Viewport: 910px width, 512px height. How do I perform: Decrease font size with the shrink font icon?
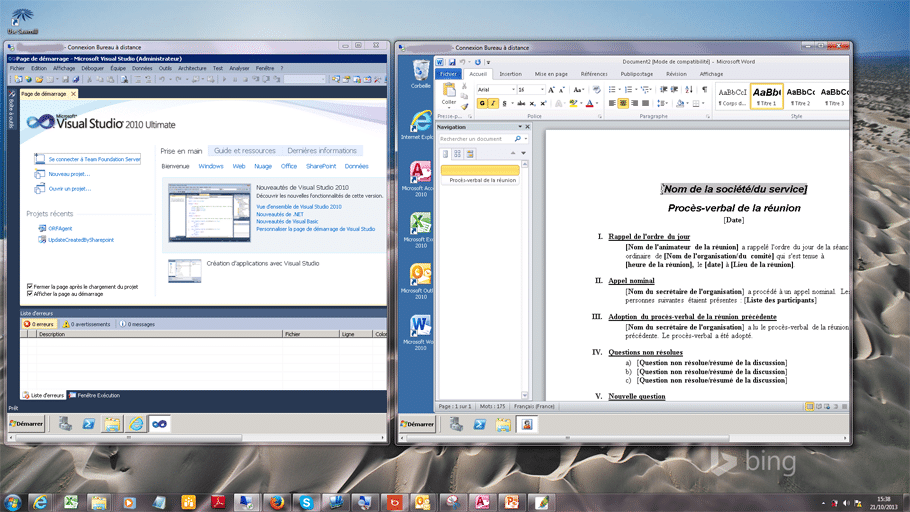pos(562,89)
